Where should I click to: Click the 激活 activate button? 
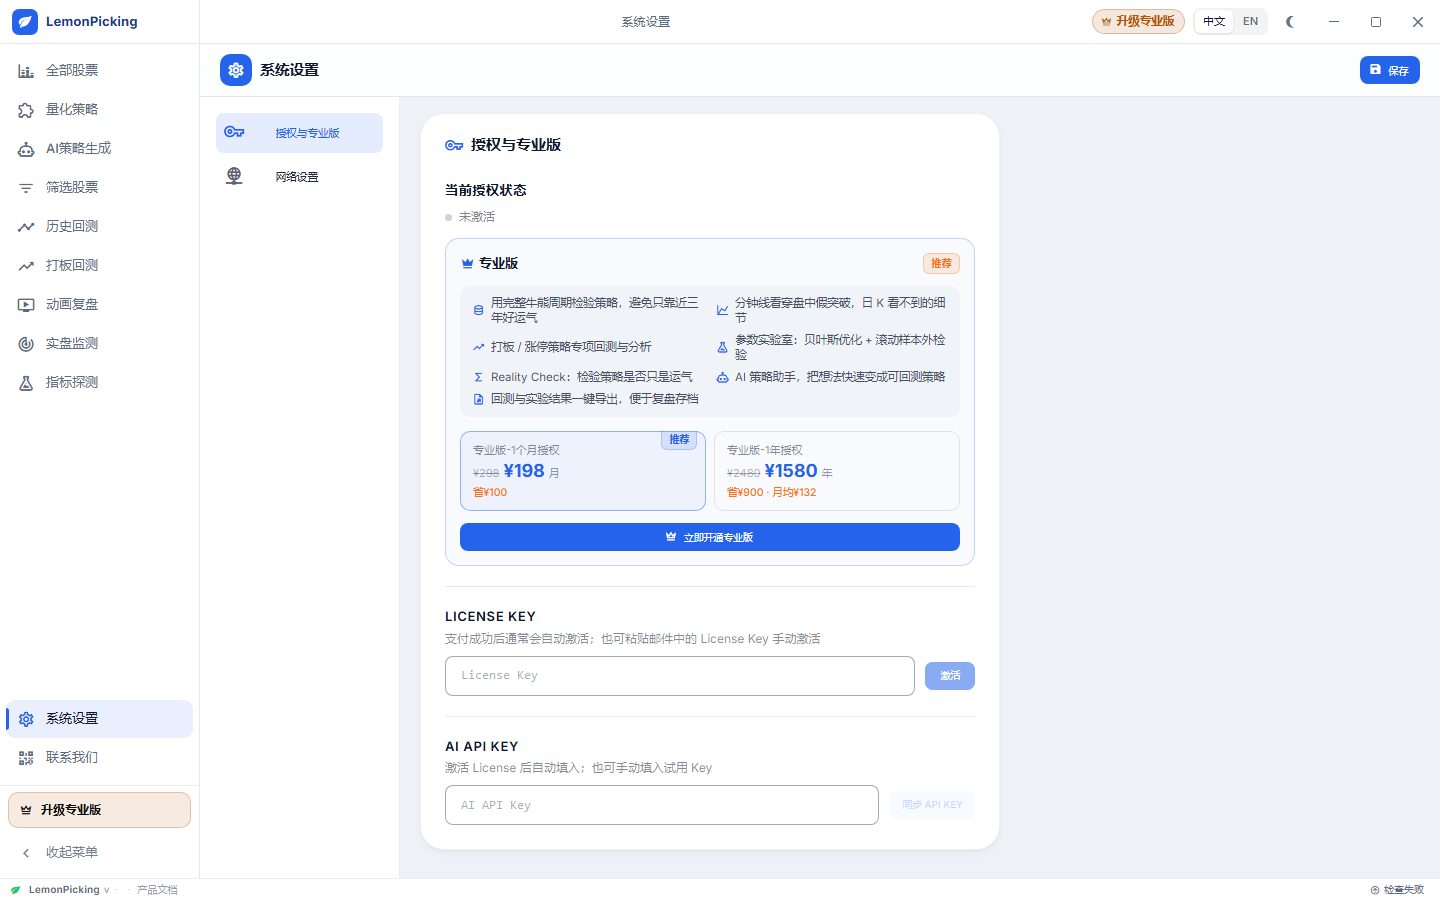point(949,676)
